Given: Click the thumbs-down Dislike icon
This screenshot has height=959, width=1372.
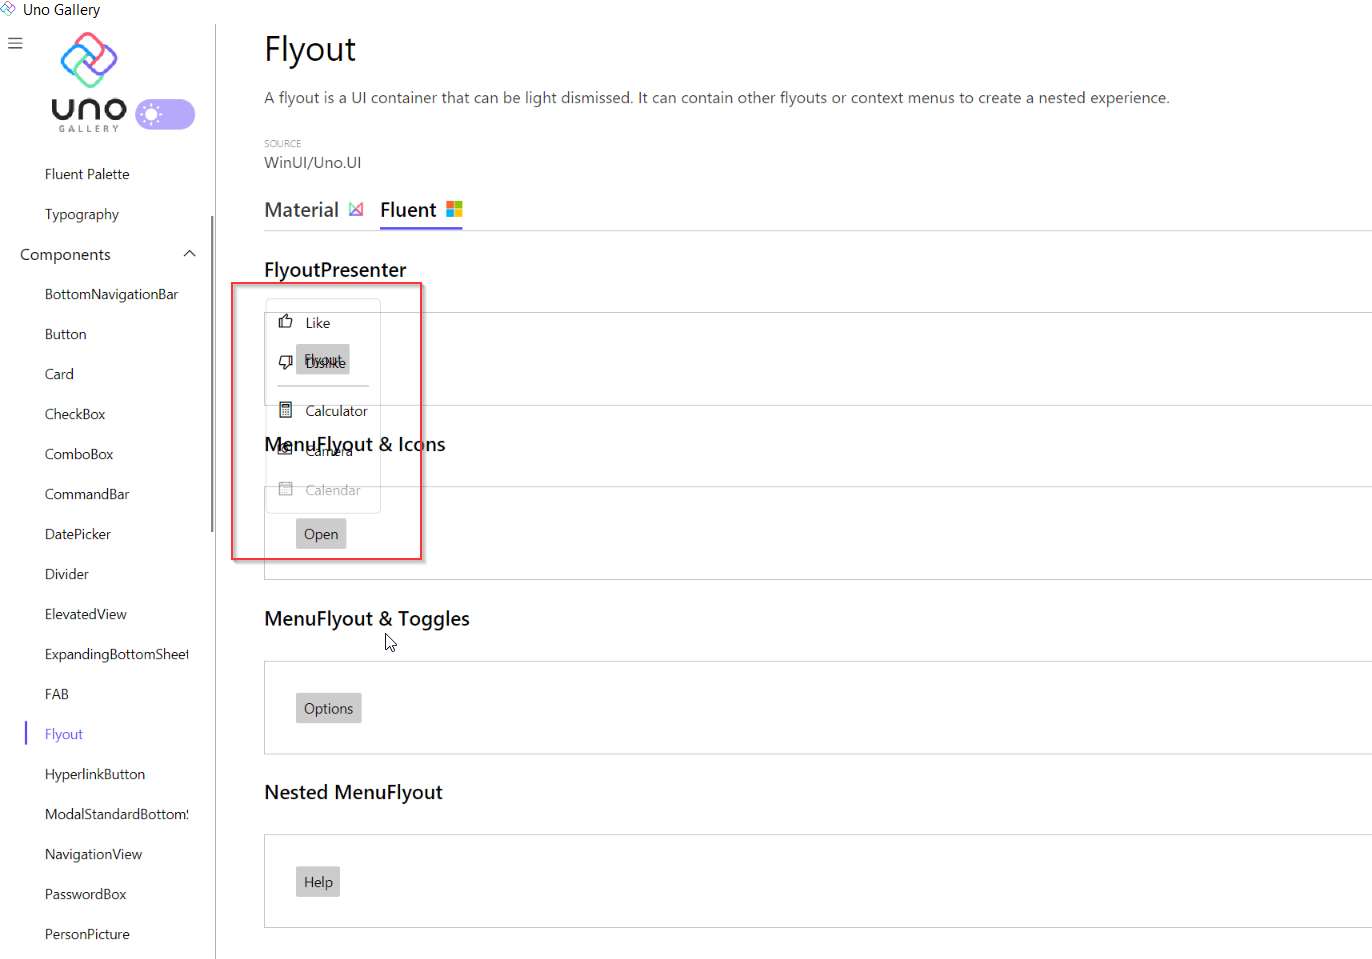Looking at the screenshot, I should [x=286, y=362].
